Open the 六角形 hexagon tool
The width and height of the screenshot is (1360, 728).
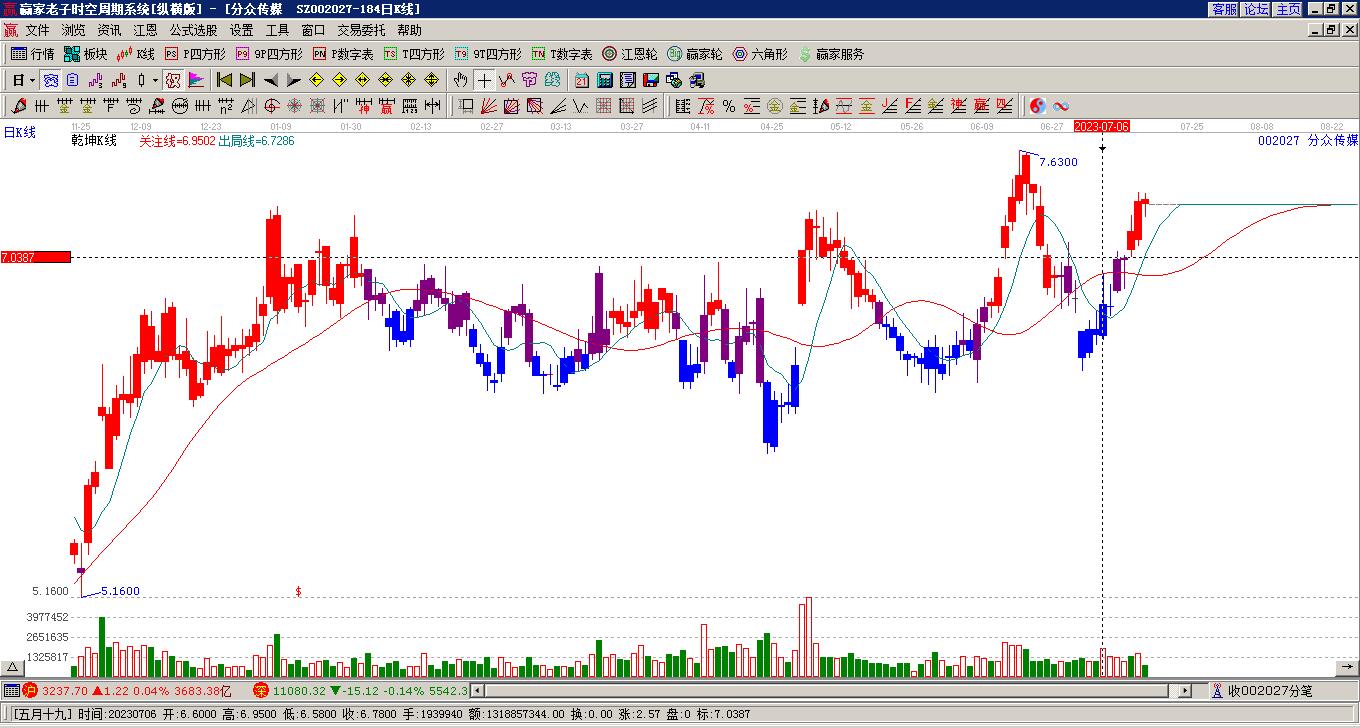pos(760,54)
